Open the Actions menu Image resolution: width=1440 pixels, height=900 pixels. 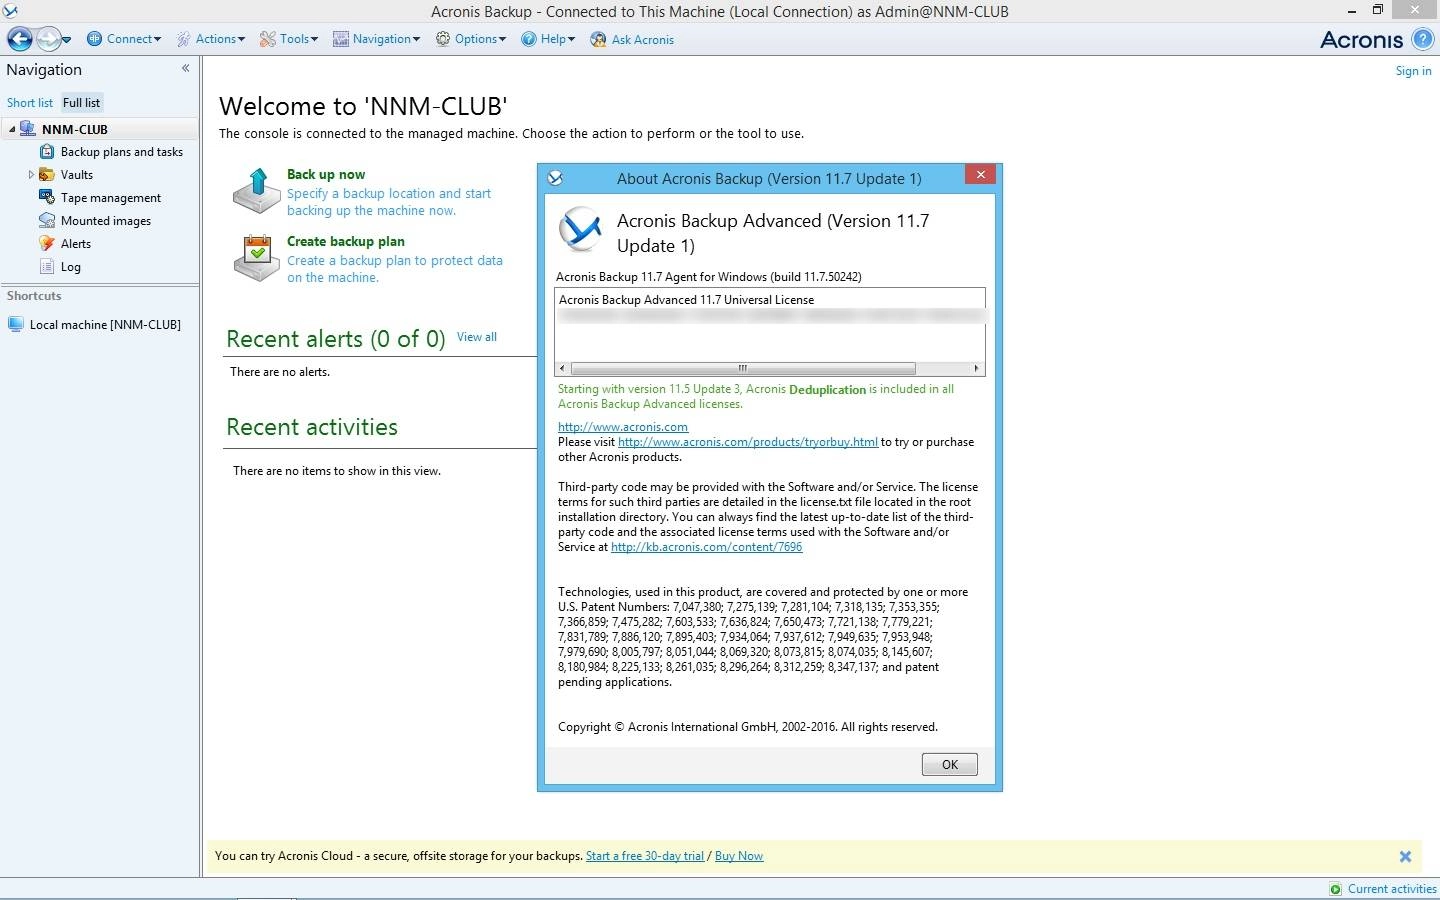[x=211, y=39]
